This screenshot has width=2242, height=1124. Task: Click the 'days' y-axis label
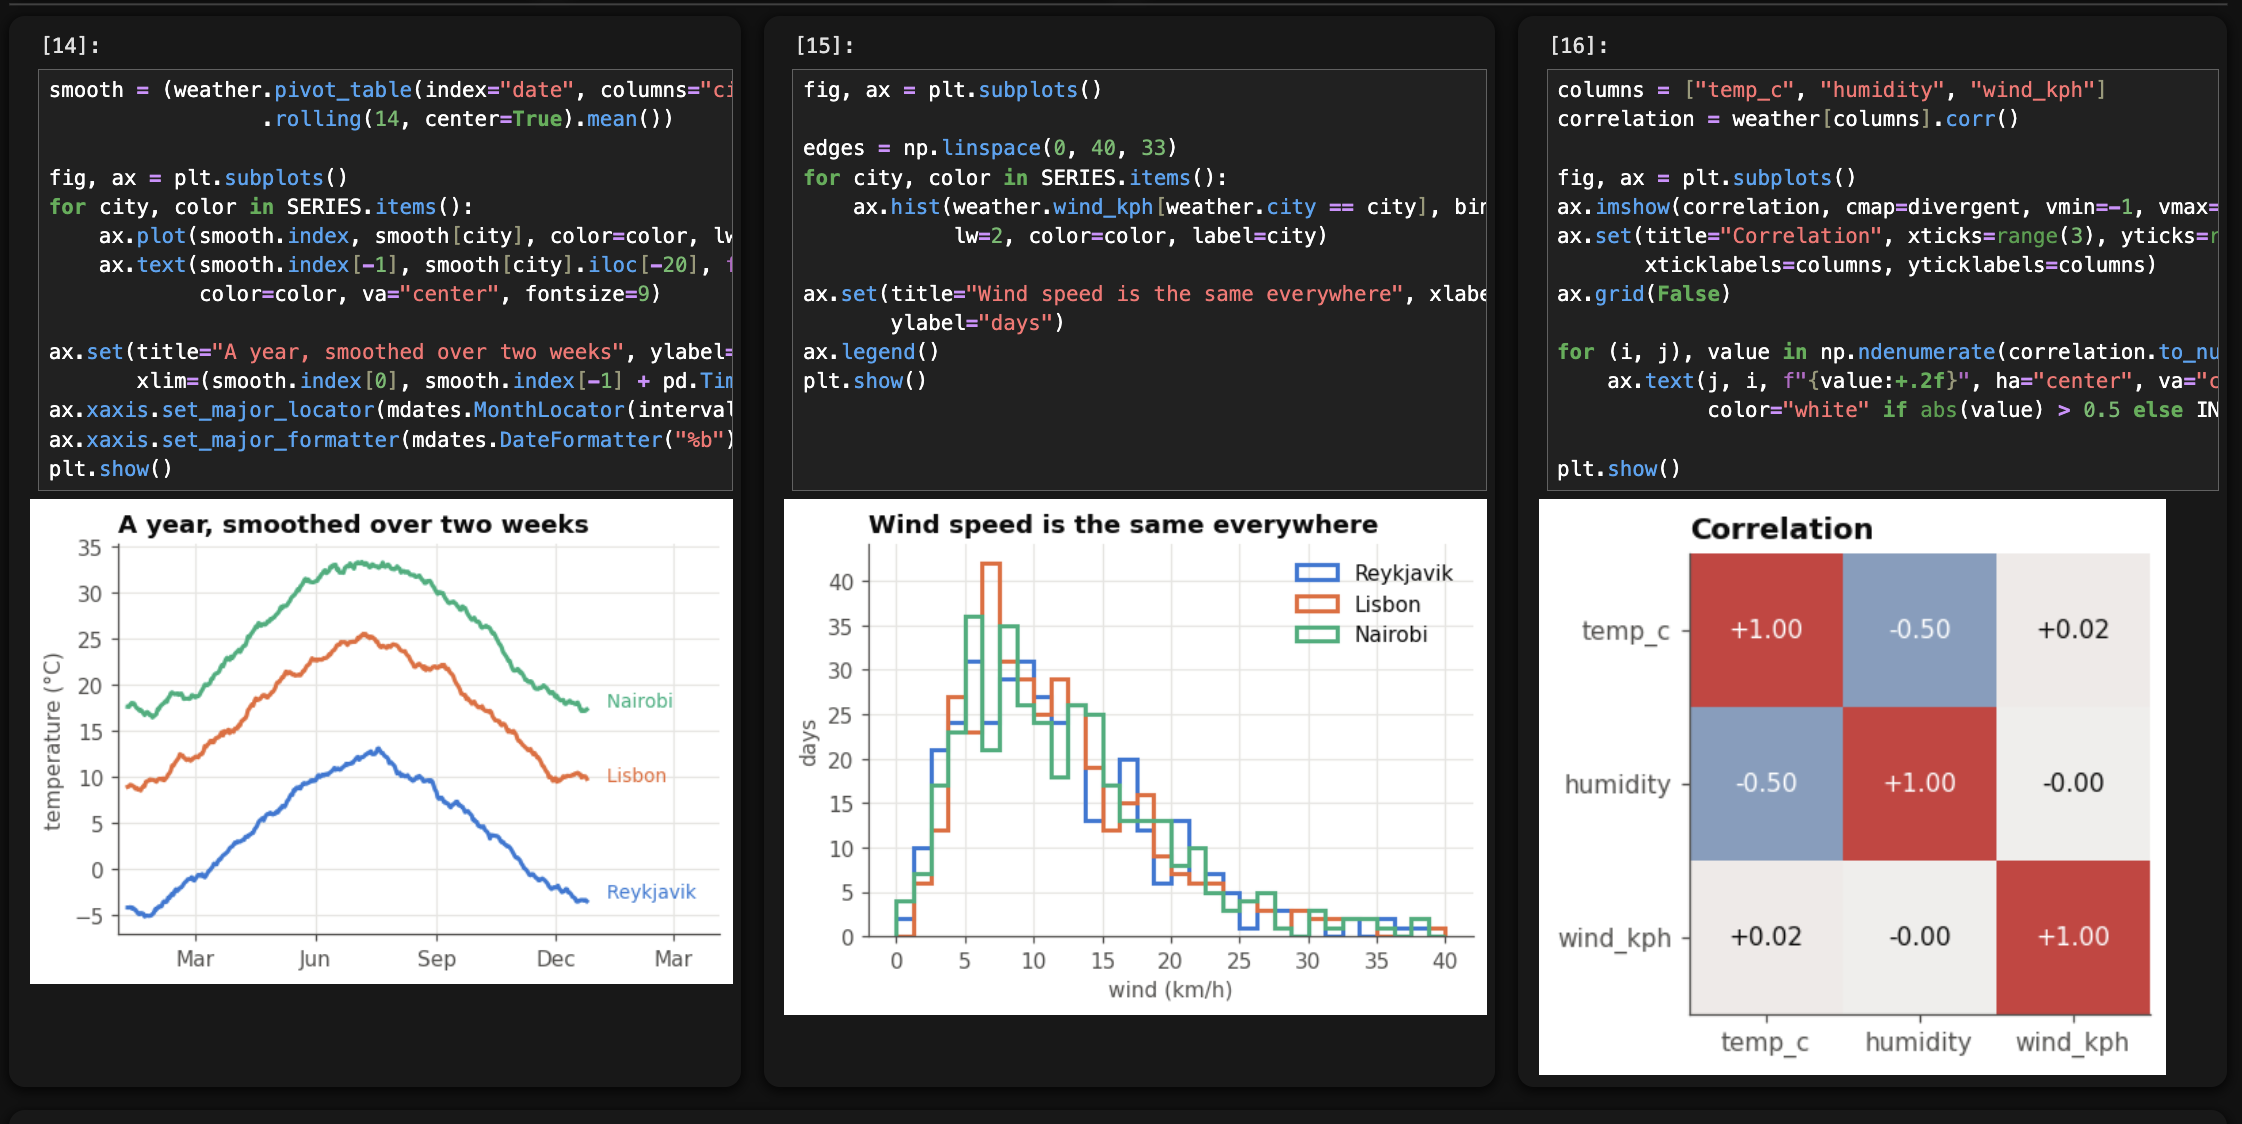tap(808, 743)
